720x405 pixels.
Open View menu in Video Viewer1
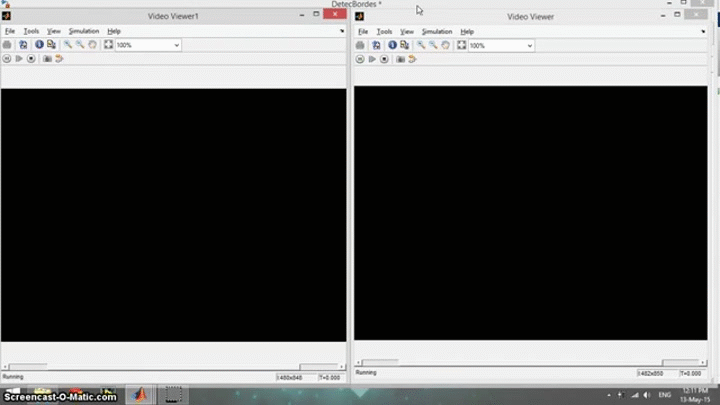click(54, 31)
